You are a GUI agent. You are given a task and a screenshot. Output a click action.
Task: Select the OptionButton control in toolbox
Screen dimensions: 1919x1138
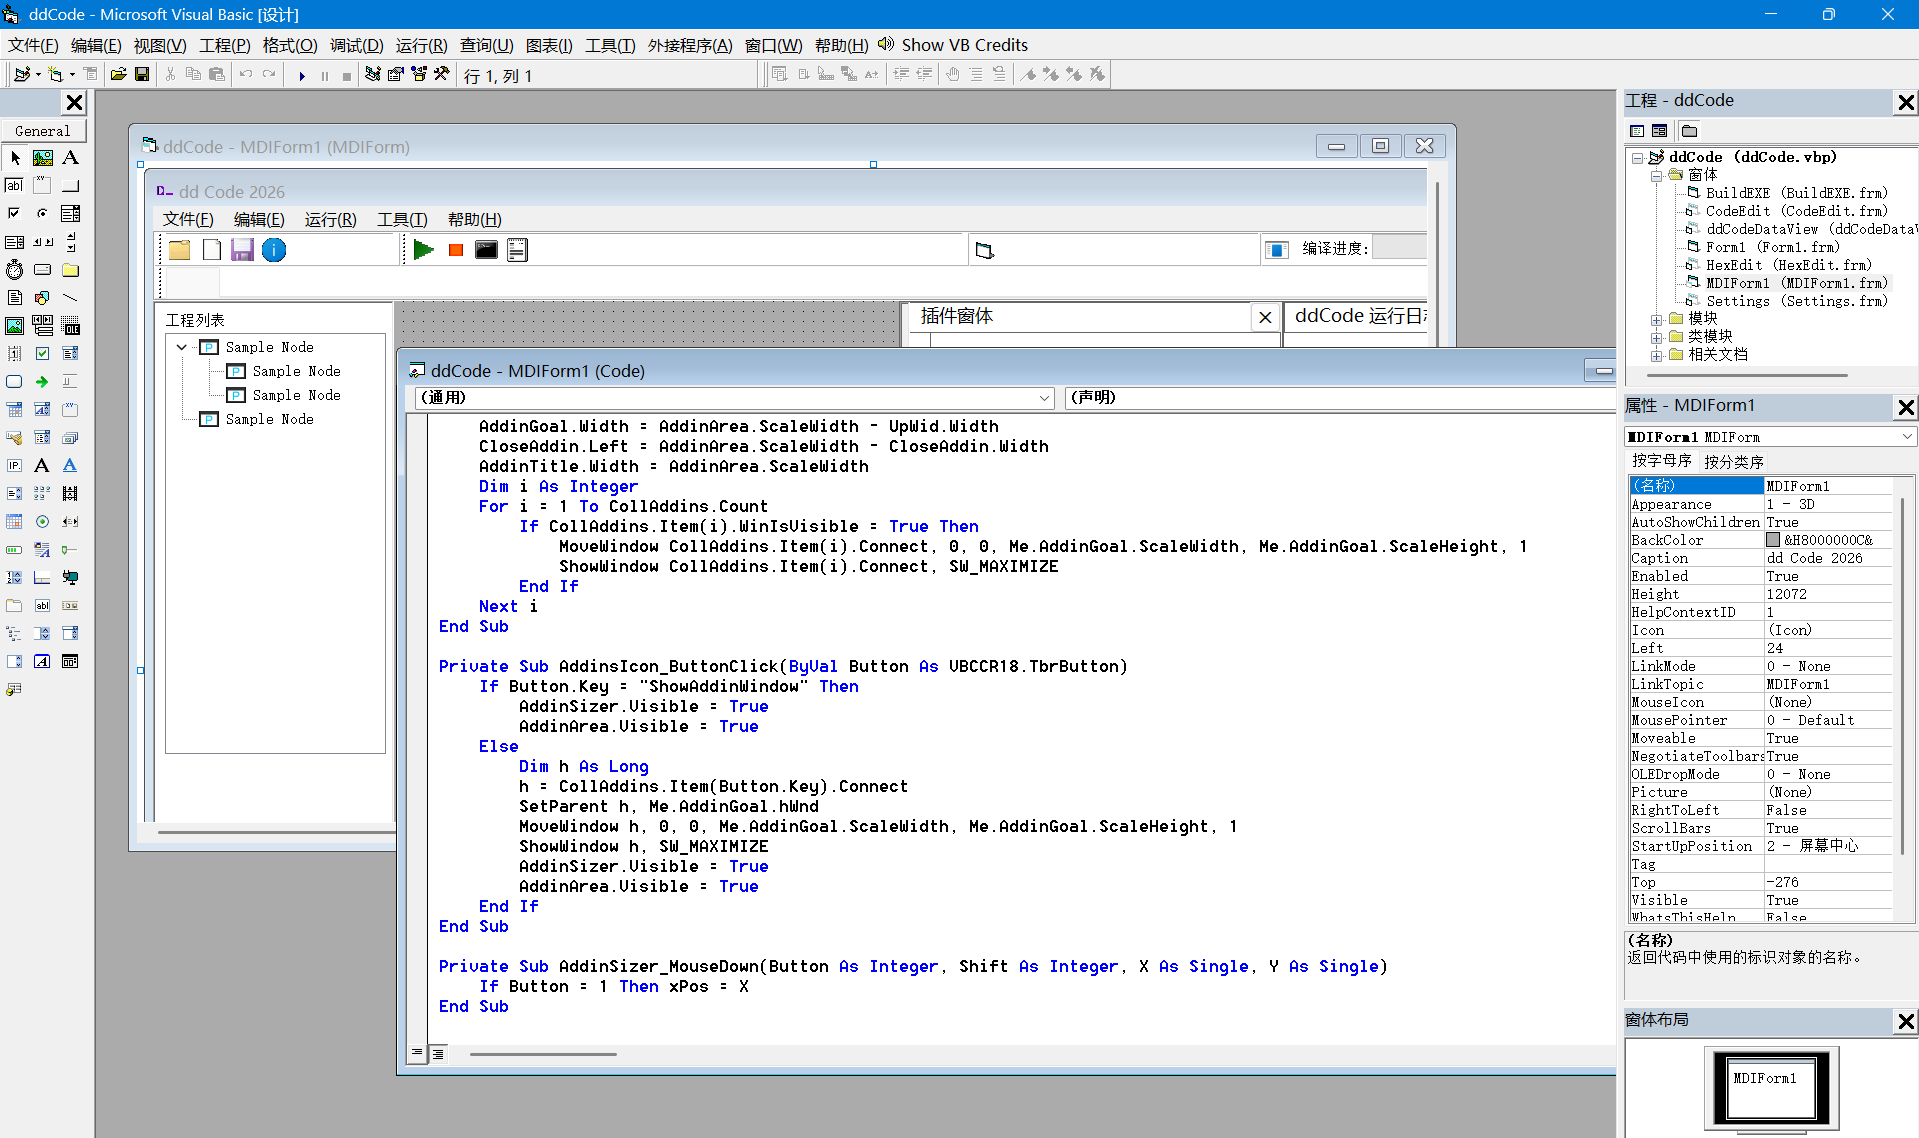pos(43,214)
